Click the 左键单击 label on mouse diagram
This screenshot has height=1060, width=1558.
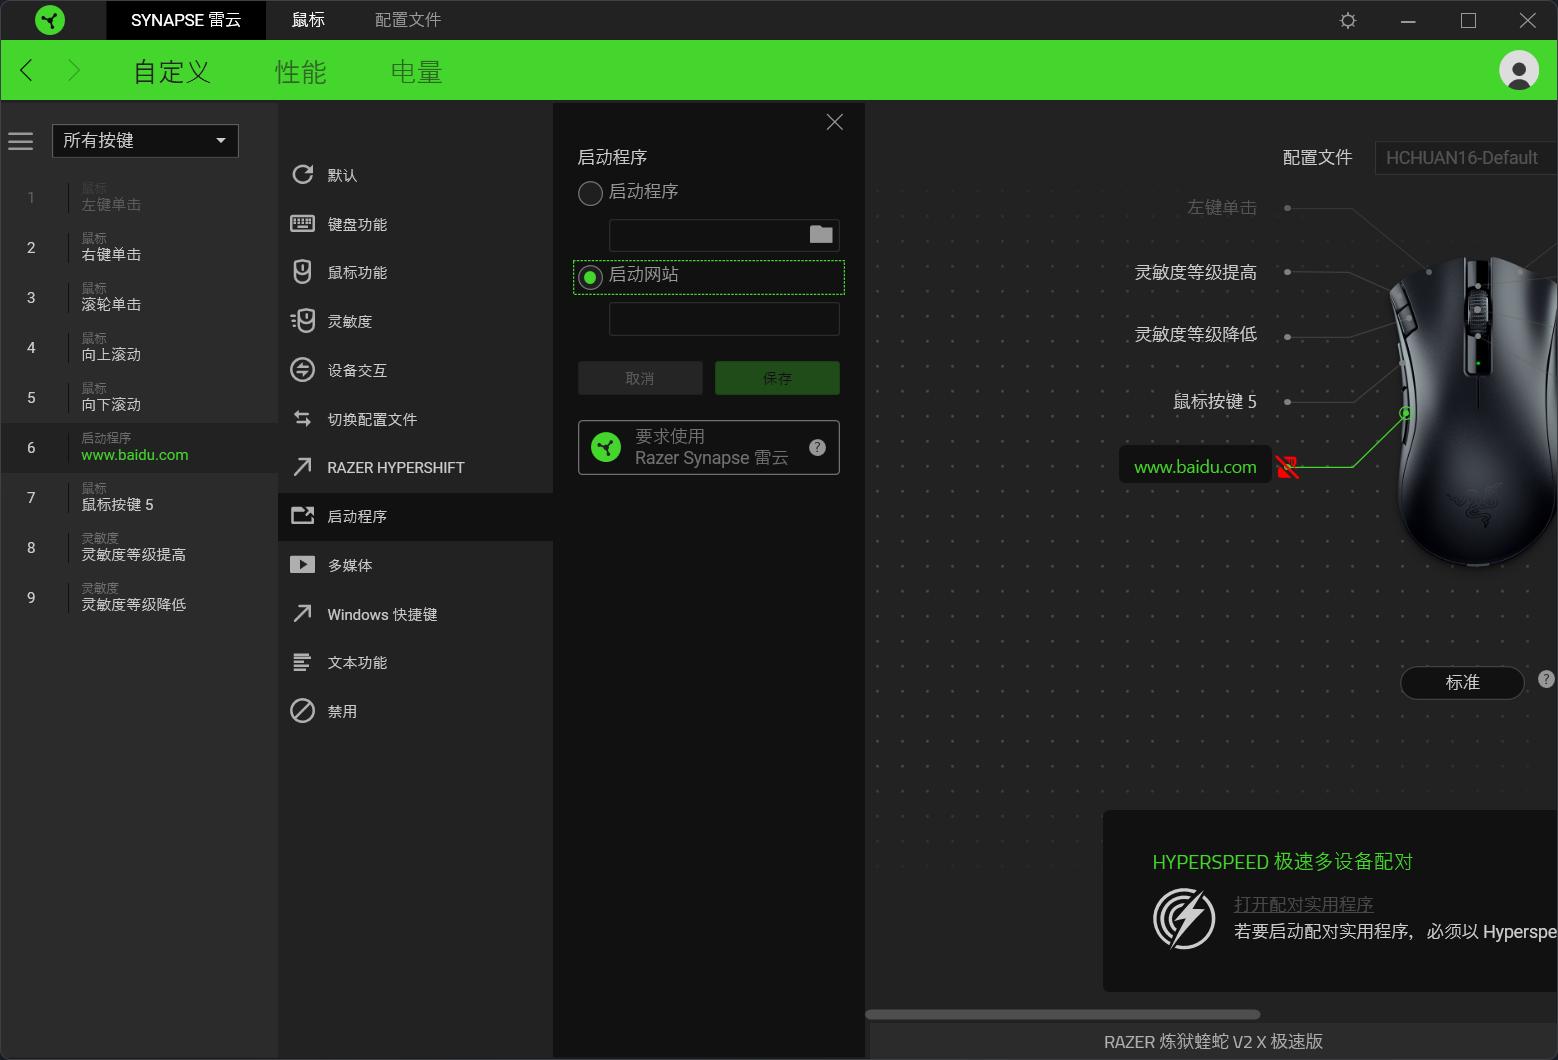tap(1221, 207)
